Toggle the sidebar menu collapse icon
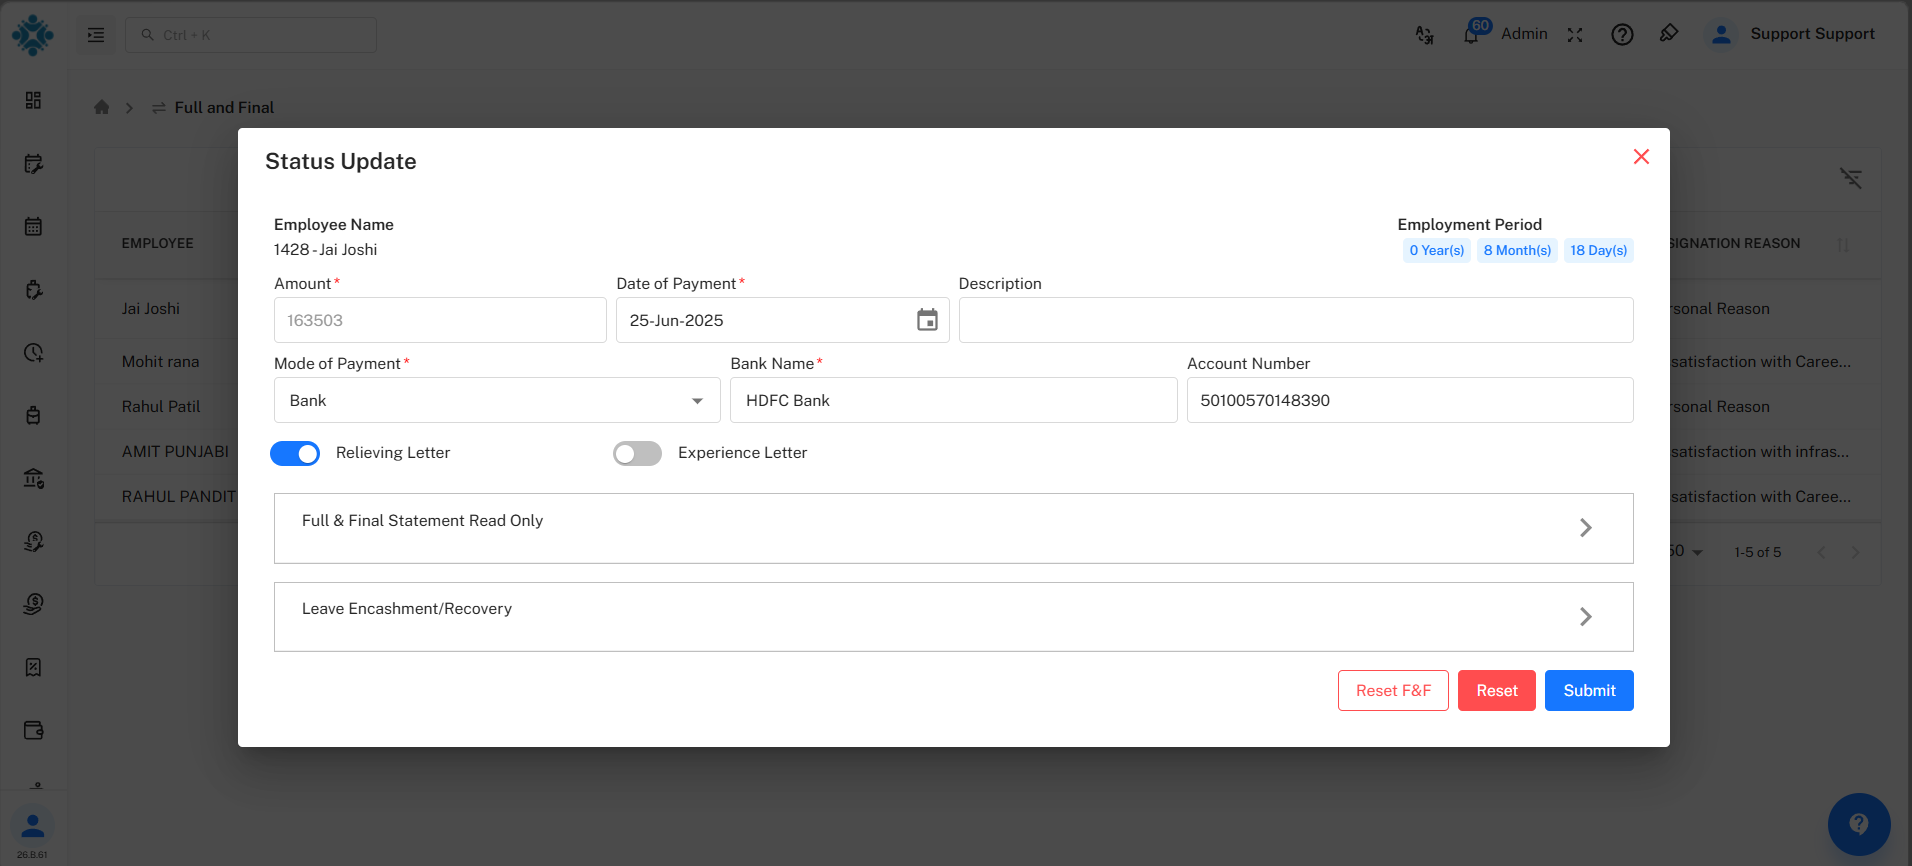Viewport: 1912px width, 866px height. 96,35
